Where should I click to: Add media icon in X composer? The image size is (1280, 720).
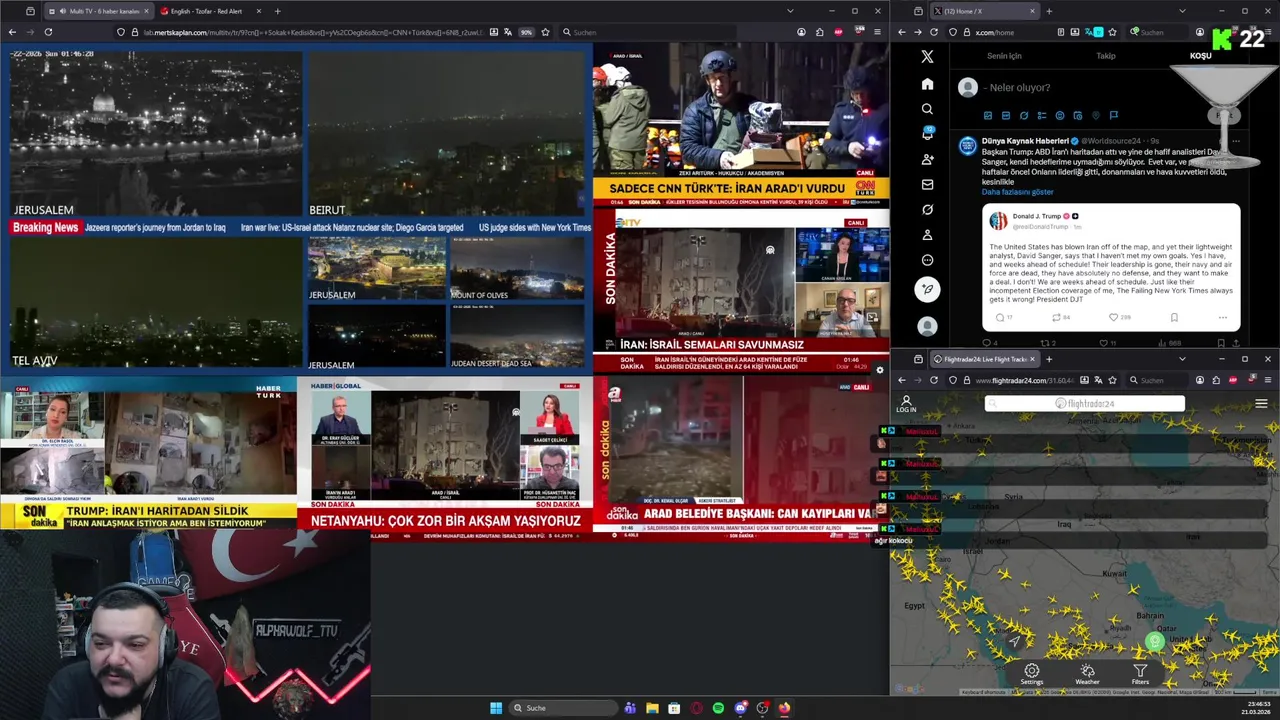coord(988,116)
